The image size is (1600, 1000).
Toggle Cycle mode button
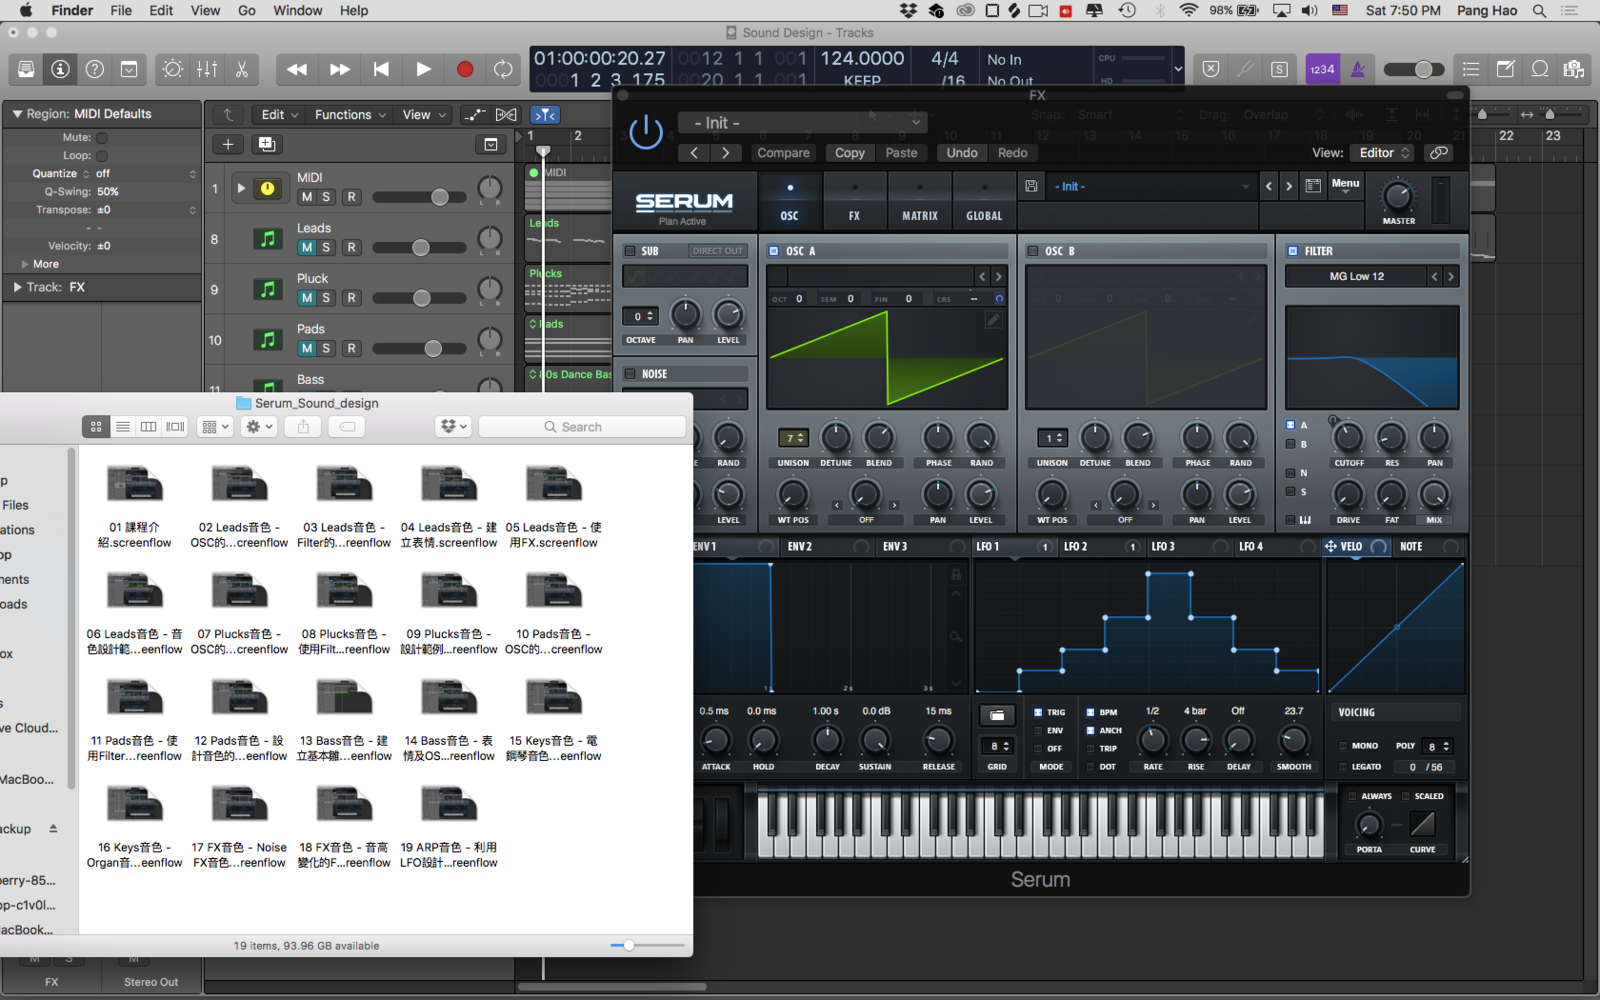503,69
